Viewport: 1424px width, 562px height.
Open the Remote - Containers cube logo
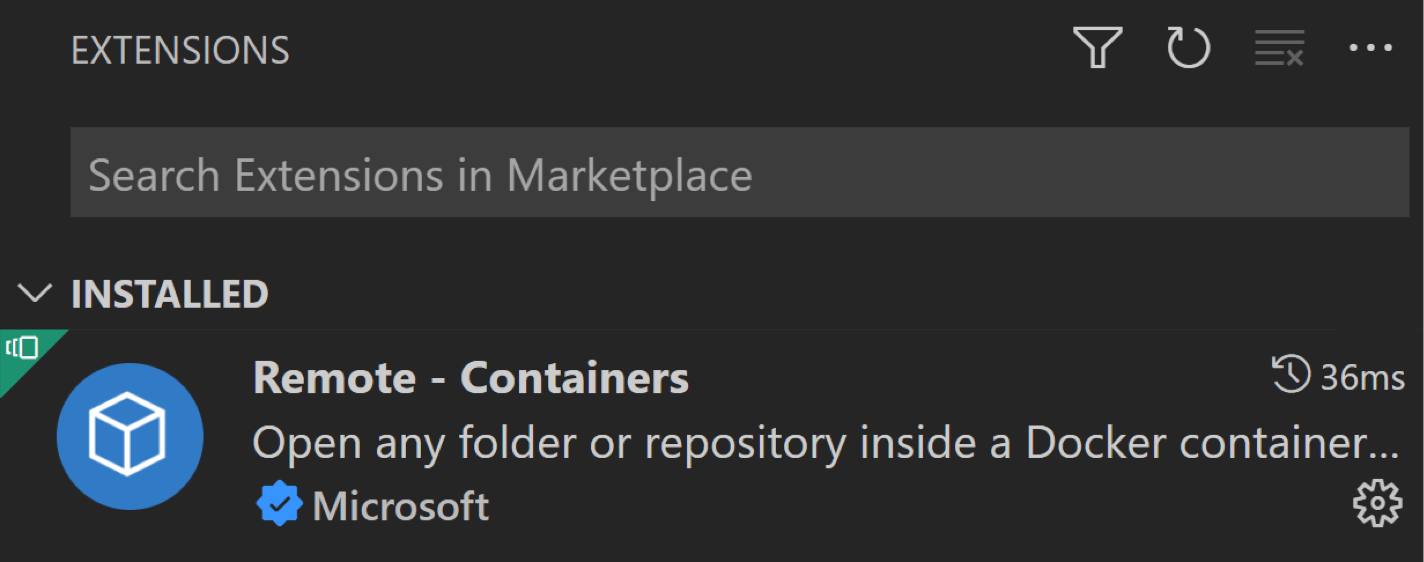[x=130, y=437]
